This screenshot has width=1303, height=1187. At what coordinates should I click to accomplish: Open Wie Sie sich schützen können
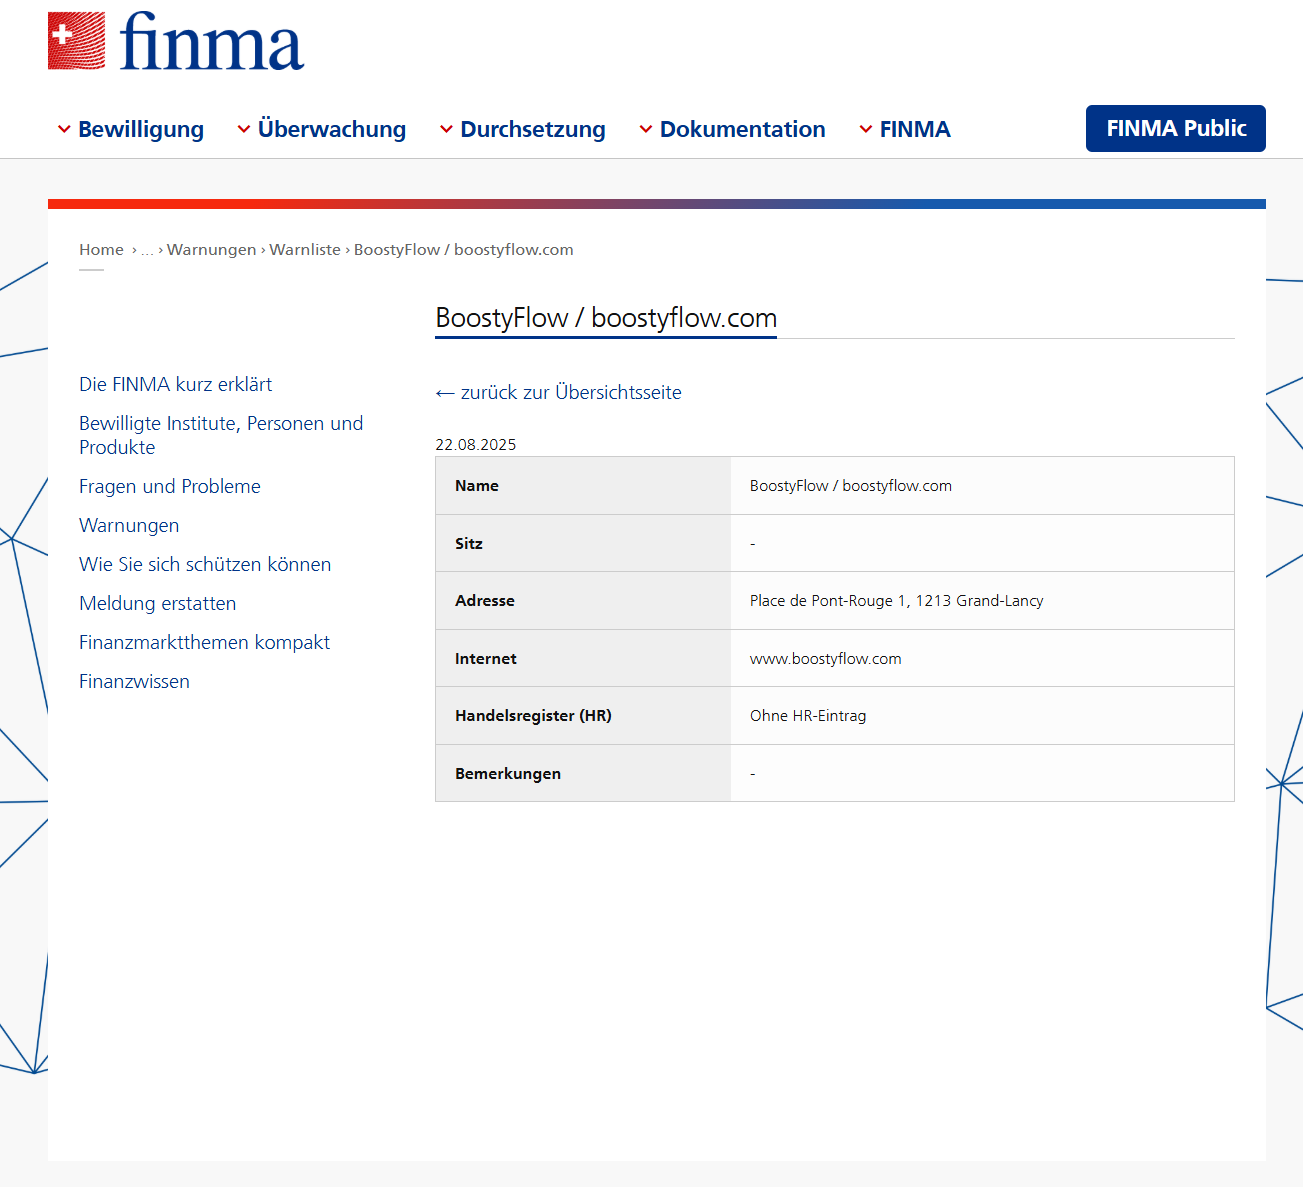pos(205,564)
